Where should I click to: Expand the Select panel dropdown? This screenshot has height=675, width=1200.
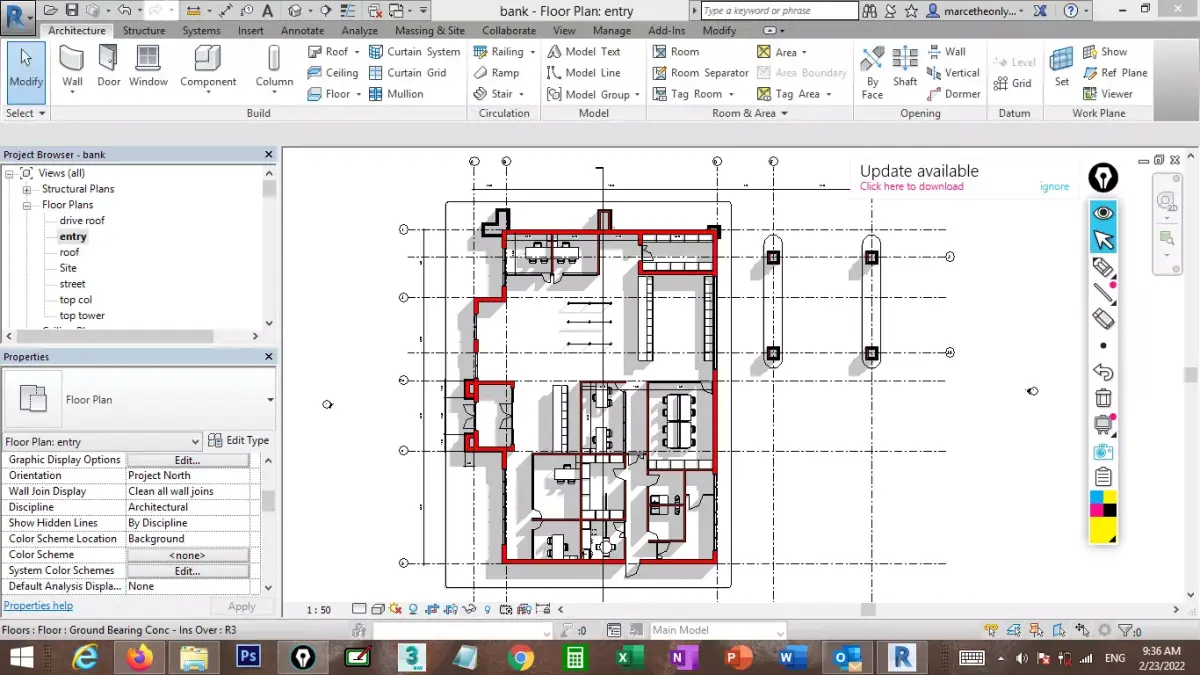26,113
